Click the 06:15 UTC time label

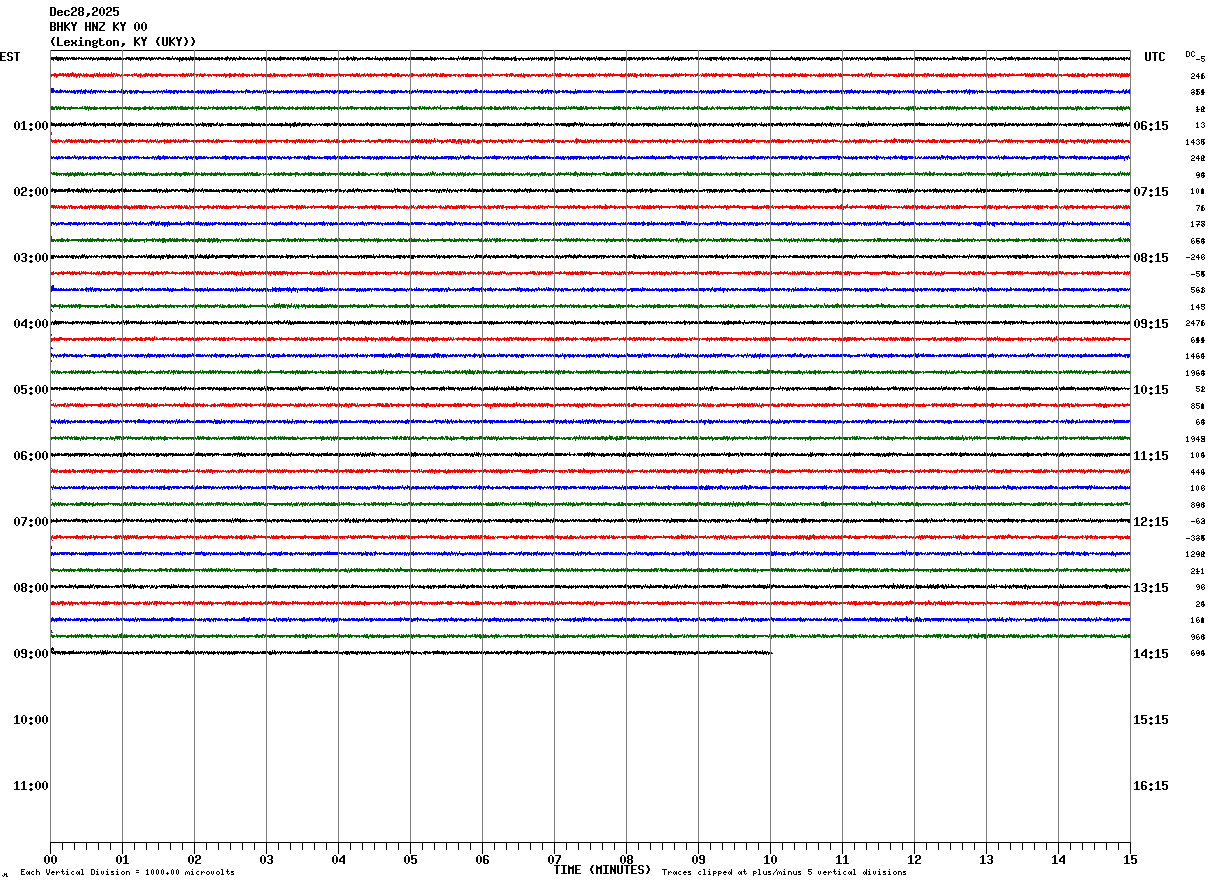coord(1151,126)
